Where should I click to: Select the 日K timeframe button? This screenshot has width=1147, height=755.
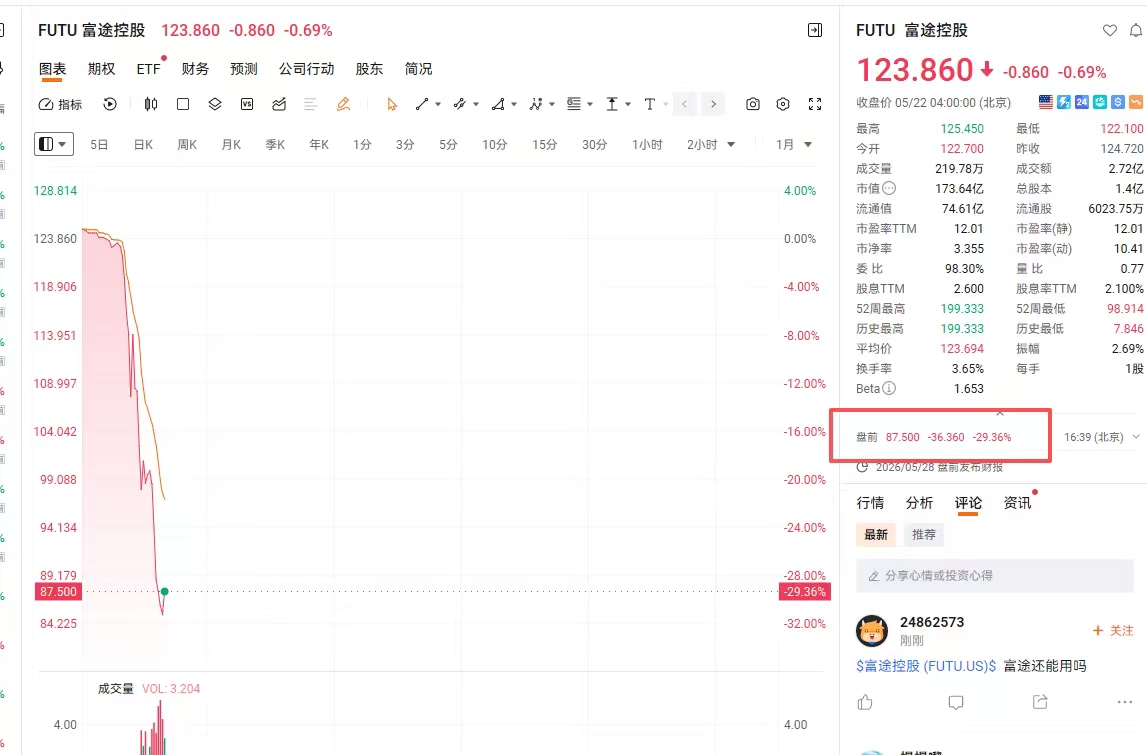tap(143, 145)
